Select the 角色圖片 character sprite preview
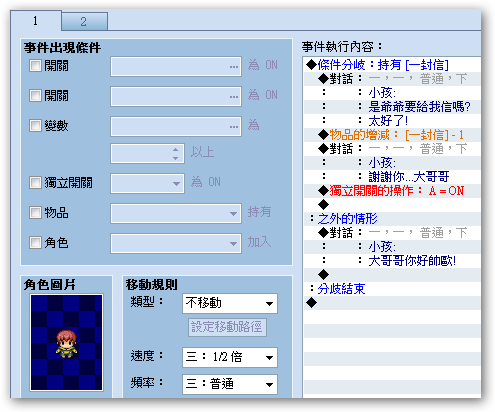This screenshot has width=495, height=412. (67, 342)
